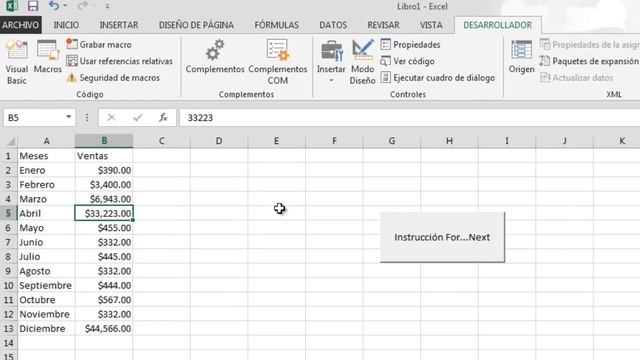
Task: Select cell with $6,943.00
Action: 104,199
